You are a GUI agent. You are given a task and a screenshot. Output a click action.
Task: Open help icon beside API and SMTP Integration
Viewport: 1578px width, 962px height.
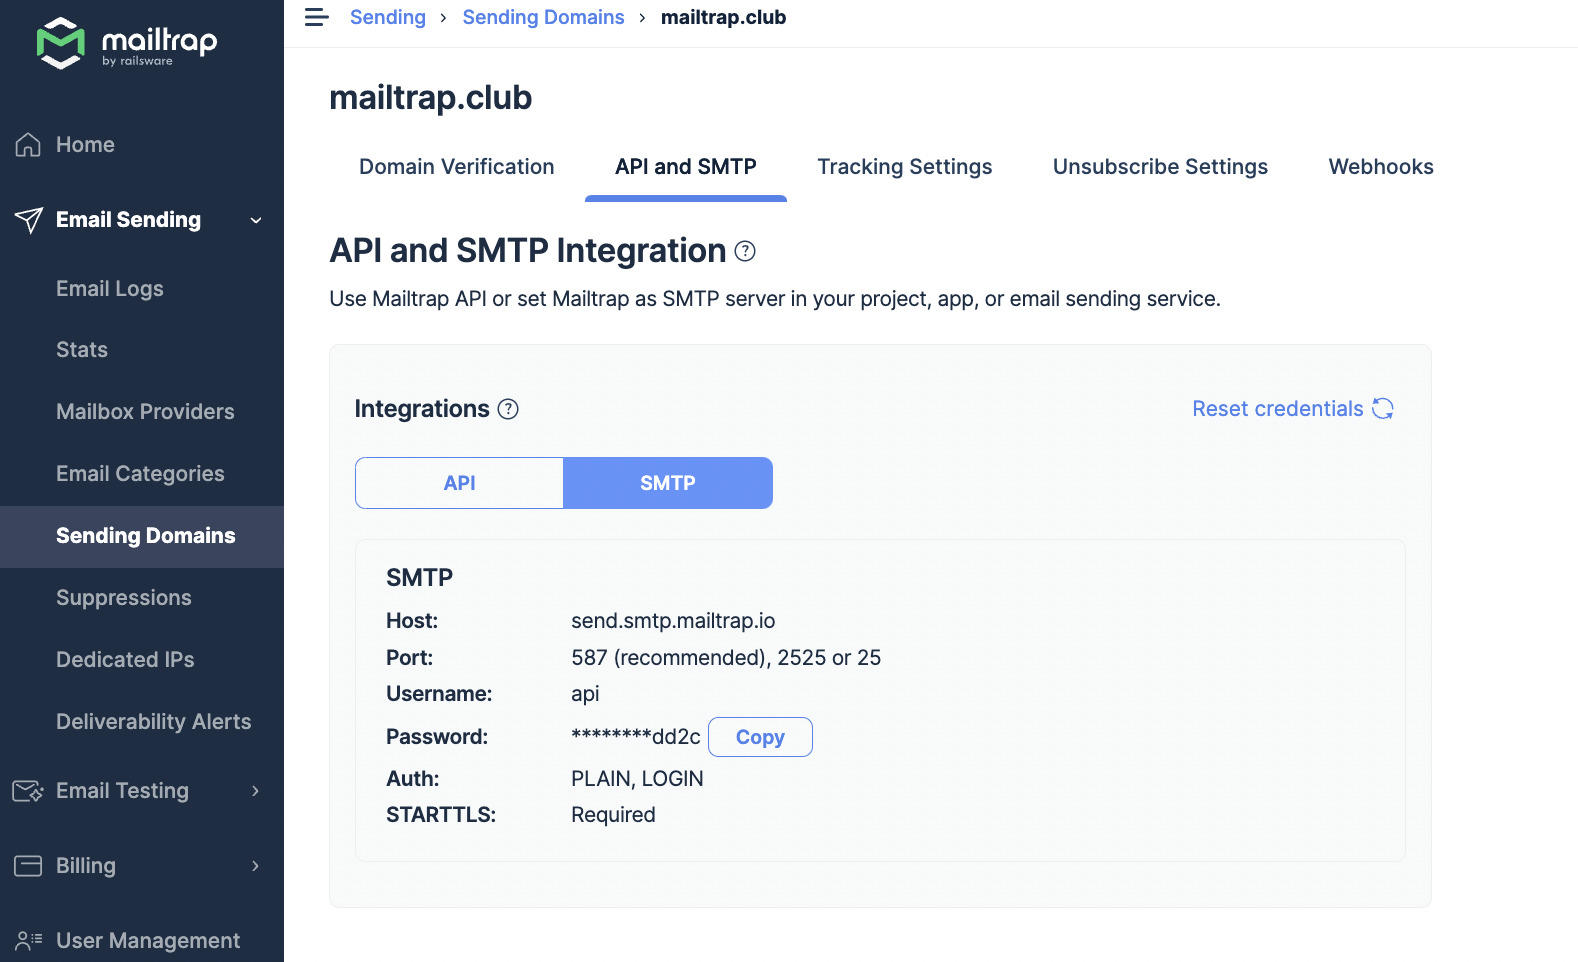(x=745, y=251)
